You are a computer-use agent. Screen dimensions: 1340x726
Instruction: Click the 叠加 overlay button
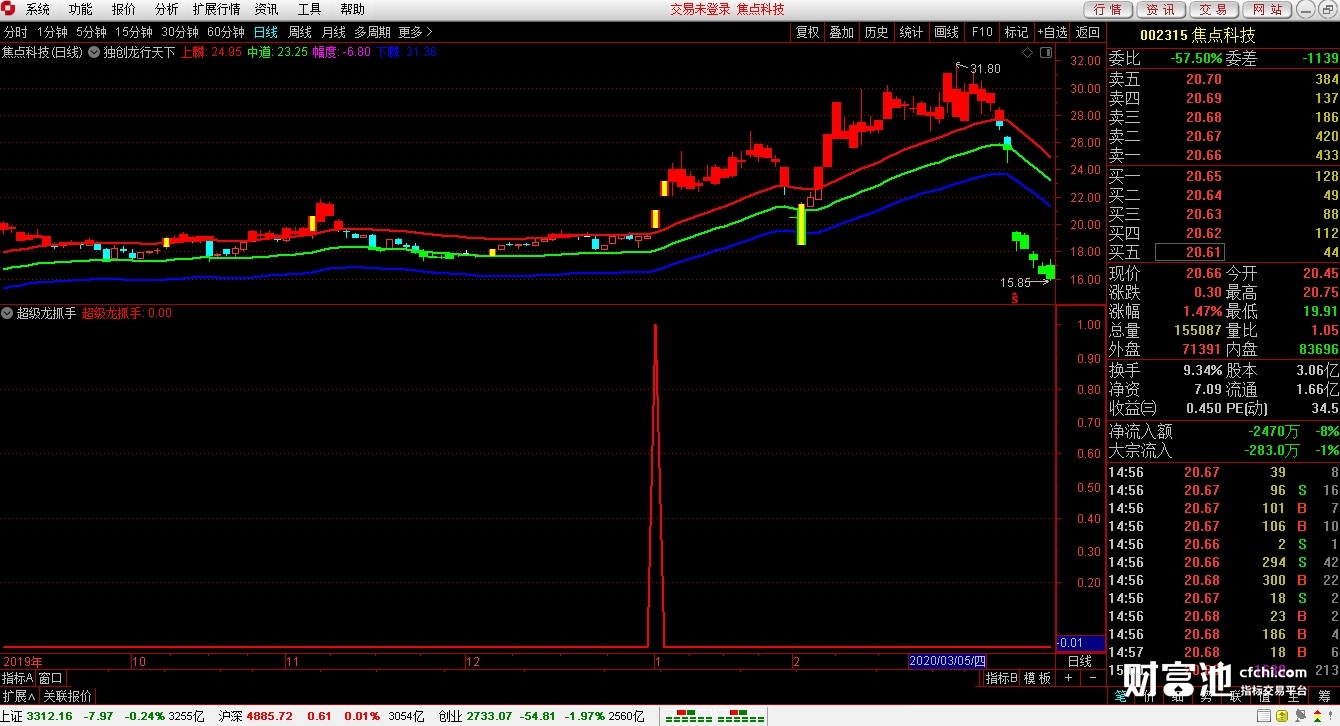pos(842,32)
